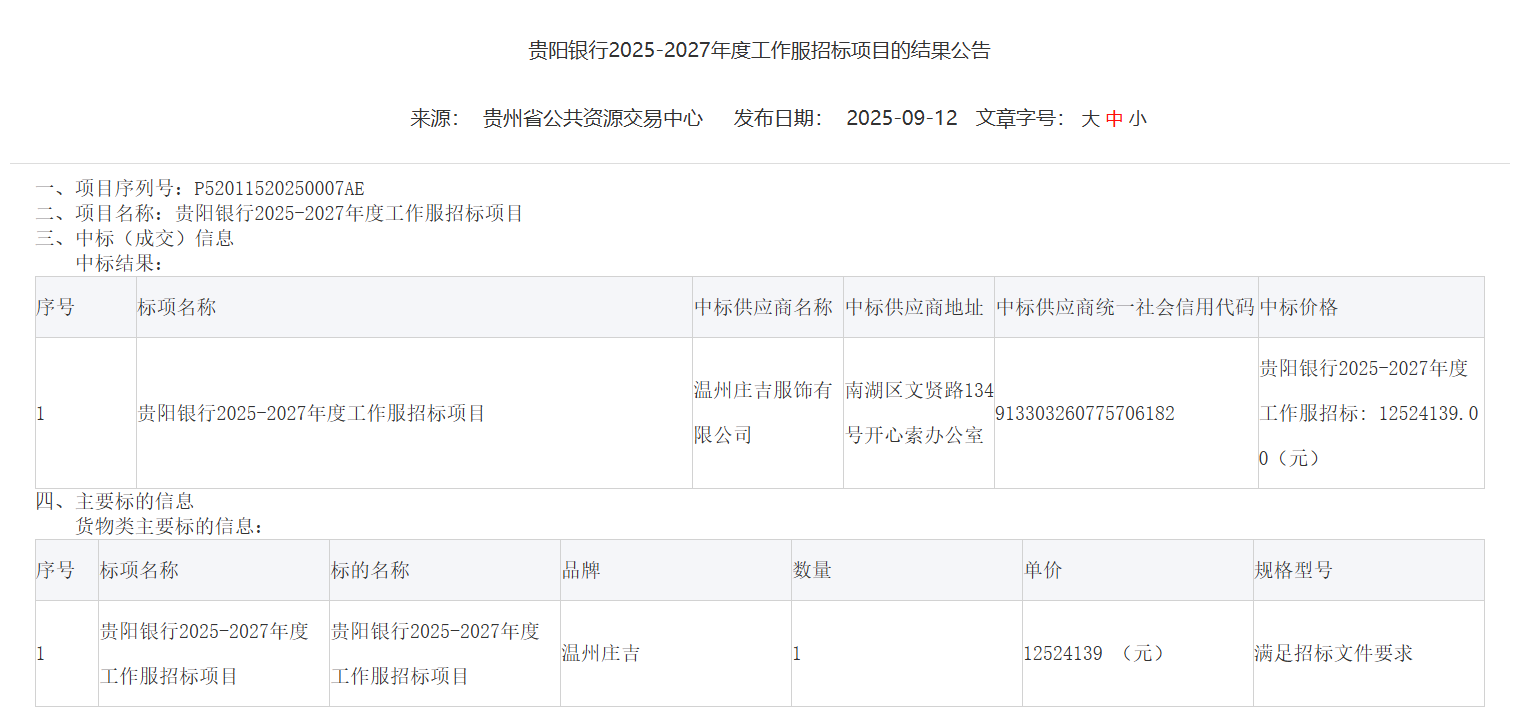Click the supplier address 南湖区文贤路134号 cell
The width and height of the screenshot is (1519, 709).
(918, 413)
